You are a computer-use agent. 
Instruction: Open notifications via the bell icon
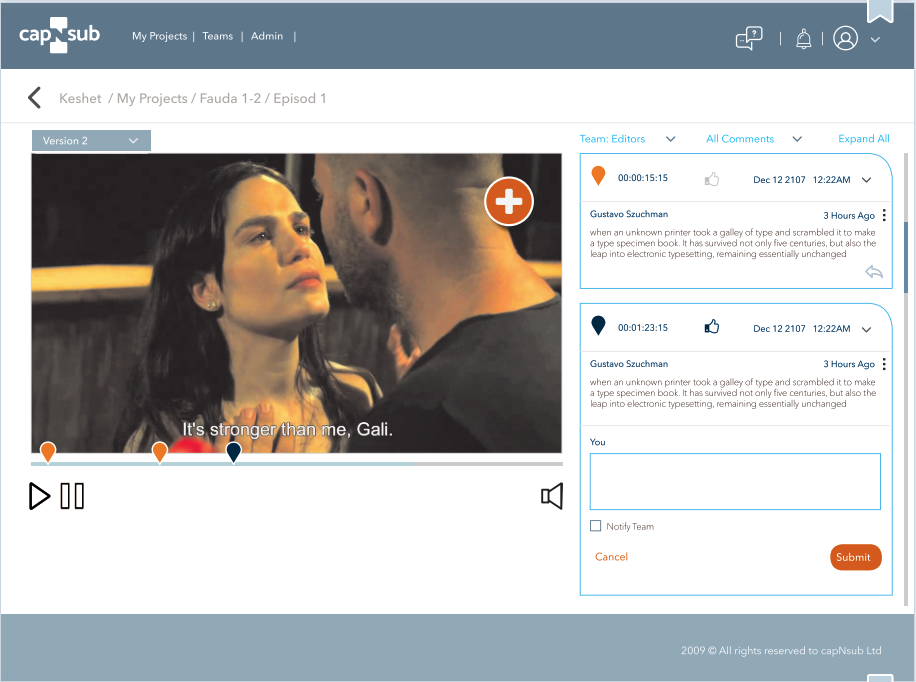click(803, 39)
